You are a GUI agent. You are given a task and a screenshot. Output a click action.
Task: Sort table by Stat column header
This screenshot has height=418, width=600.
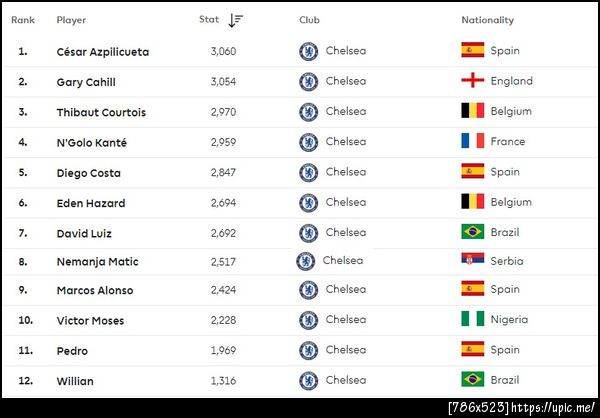click(x=209, y=20)
